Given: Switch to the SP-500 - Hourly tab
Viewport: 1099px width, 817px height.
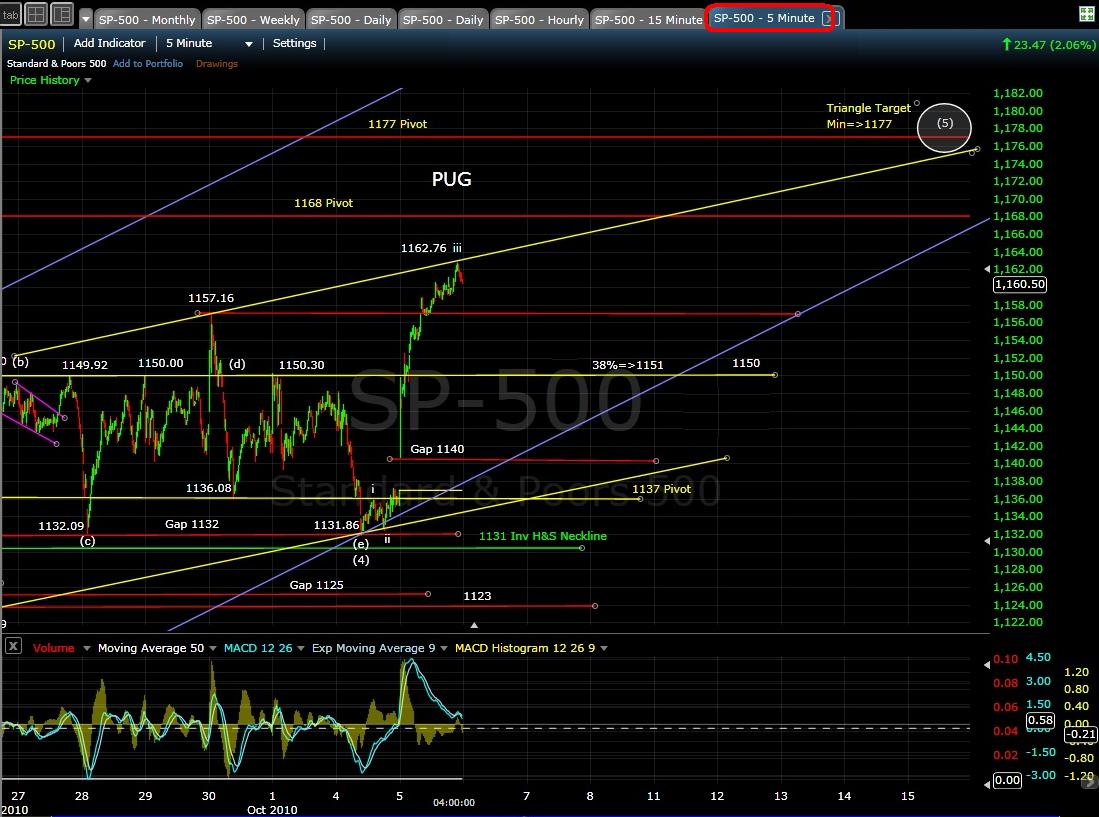Looking at the screenshot, I should 539,20.
